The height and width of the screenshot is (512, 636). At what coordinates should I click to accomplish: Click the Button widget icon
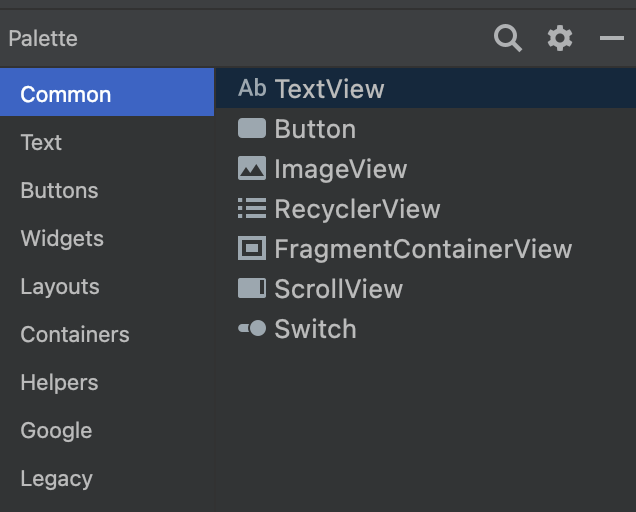click(x=252, y=128)
